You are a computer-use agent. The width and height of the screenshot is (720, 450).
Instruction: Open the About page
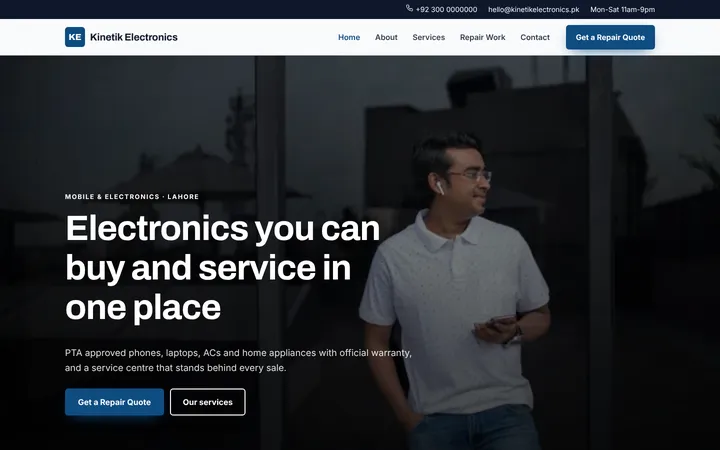tap(386, 37)
